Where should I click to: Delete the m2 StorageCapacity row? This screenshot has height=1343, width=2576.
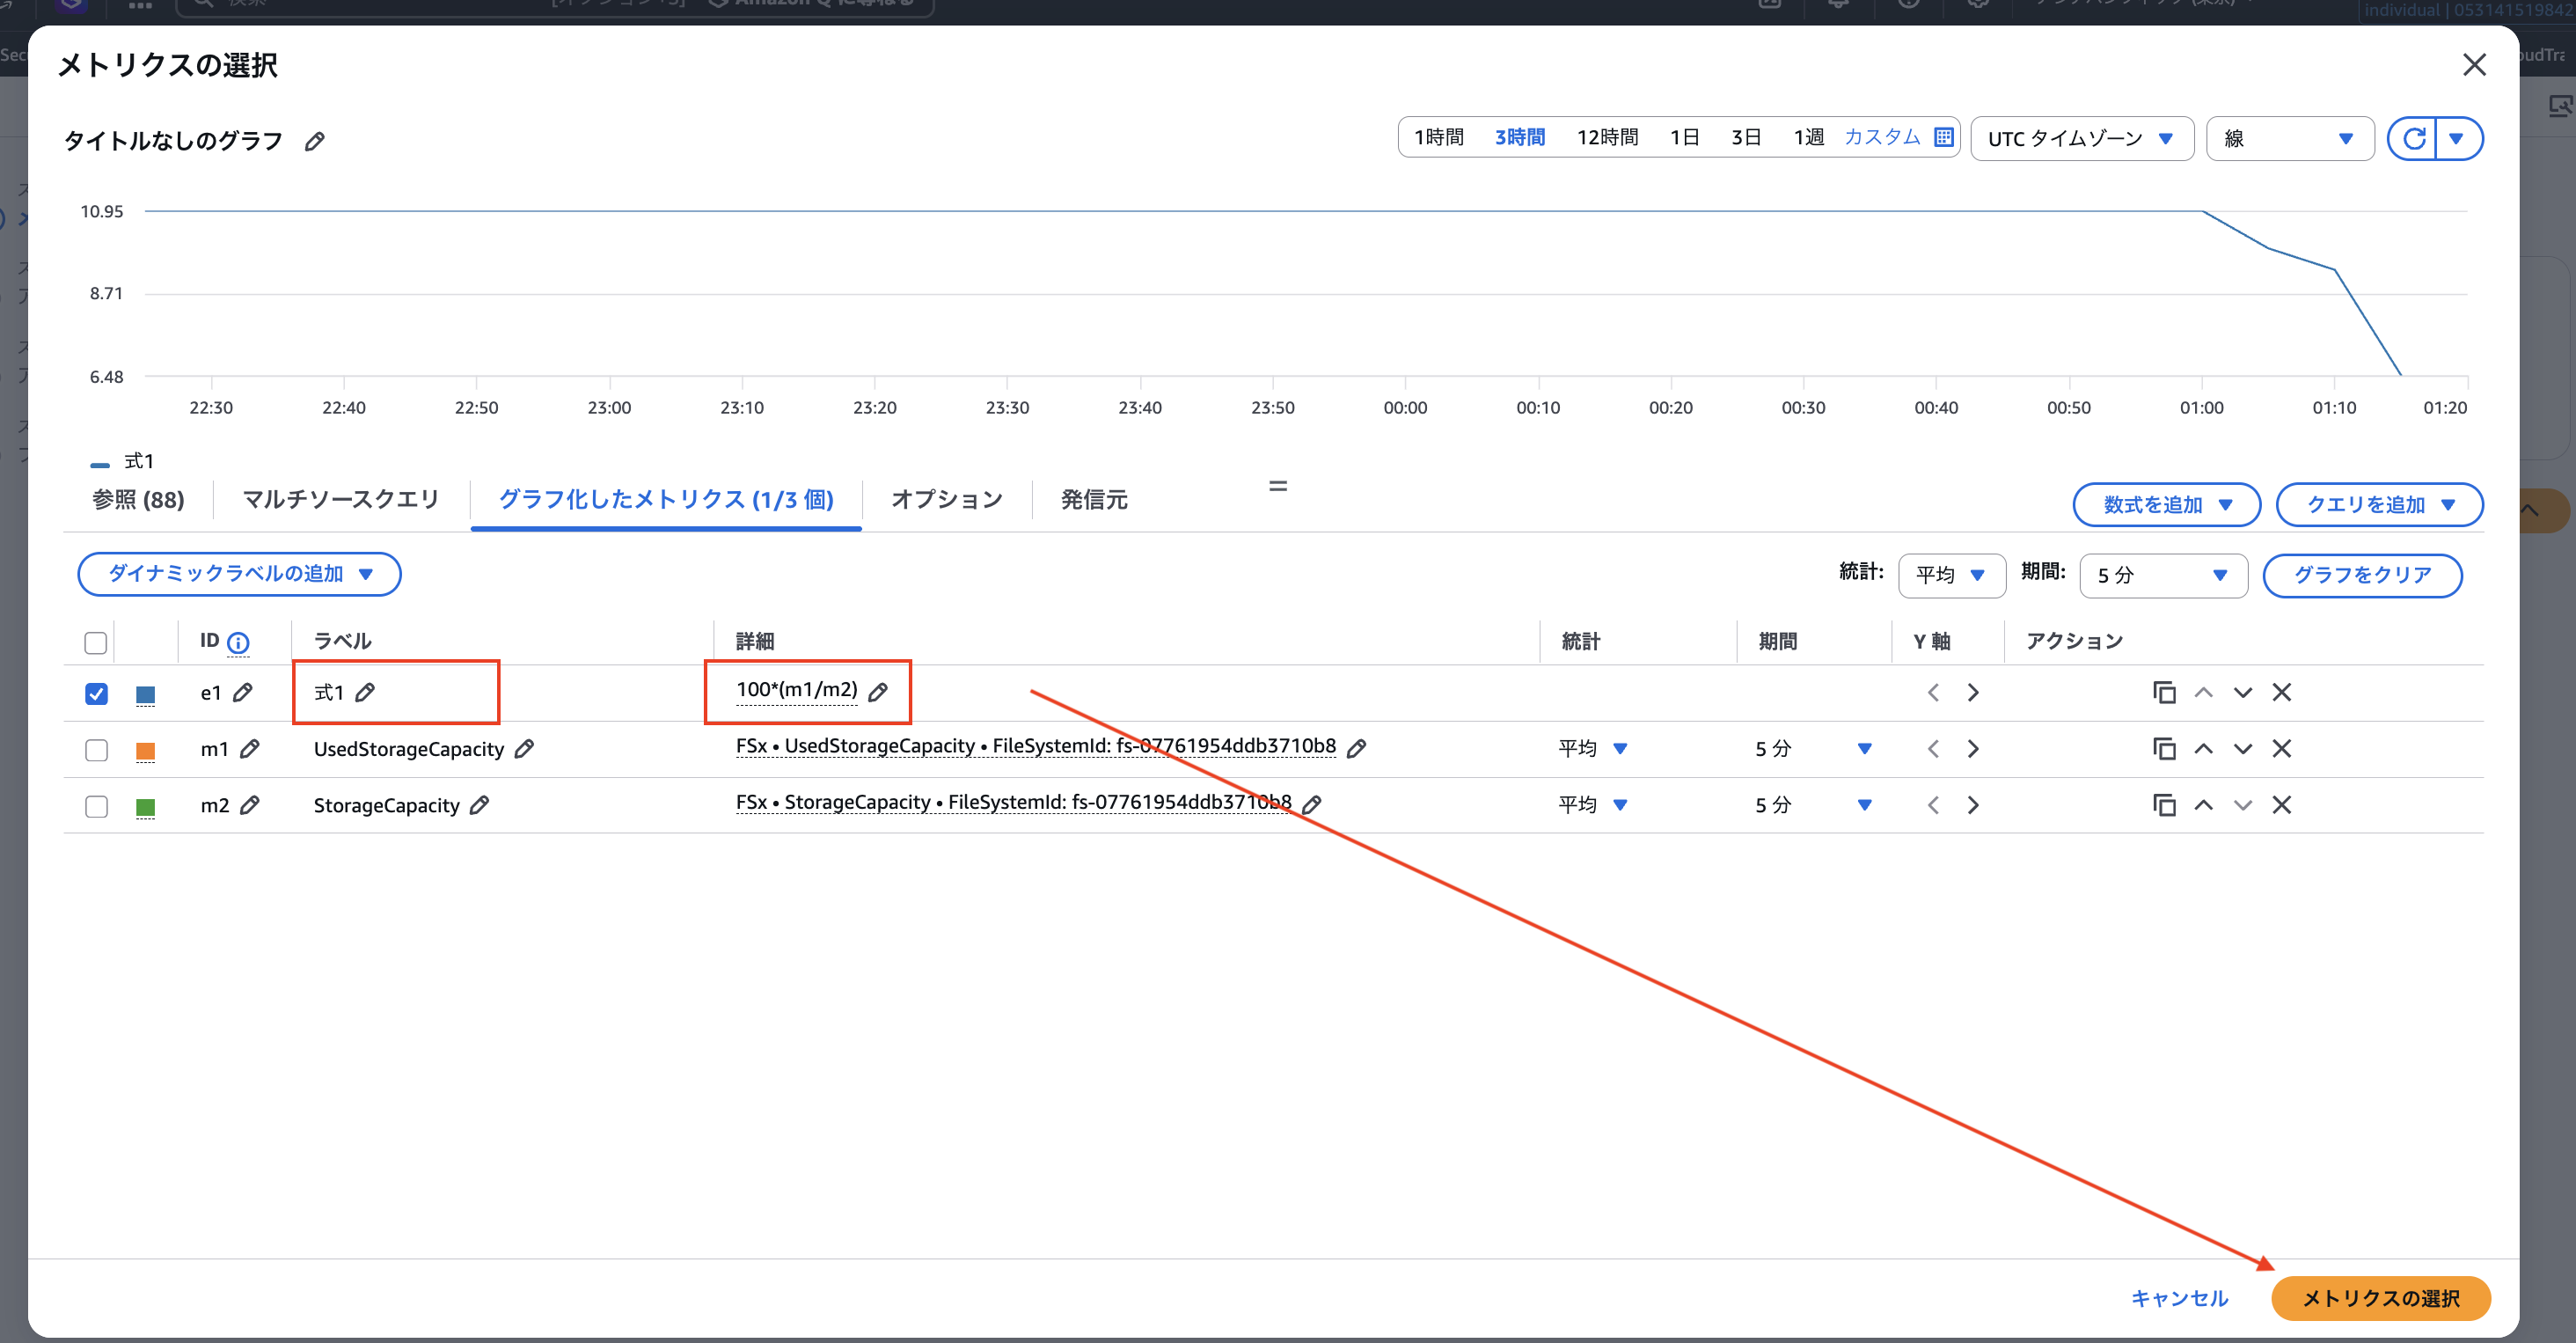pos(2283,805)
